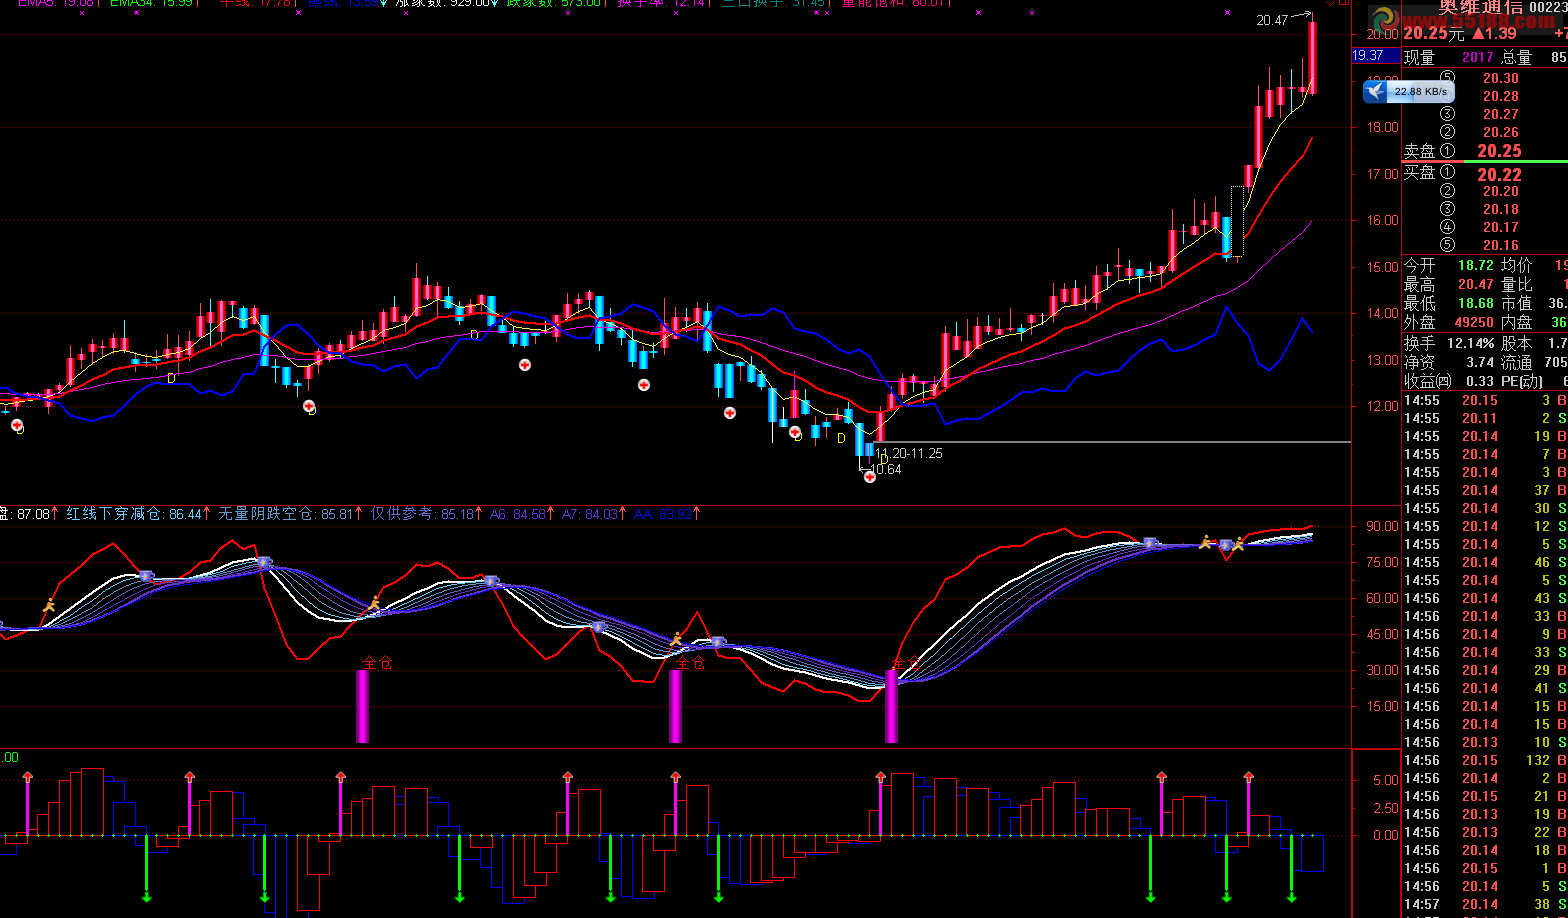1568x918 pixels.
Task: Click the 外盘 value 49250
Action: coord(1475,323)
